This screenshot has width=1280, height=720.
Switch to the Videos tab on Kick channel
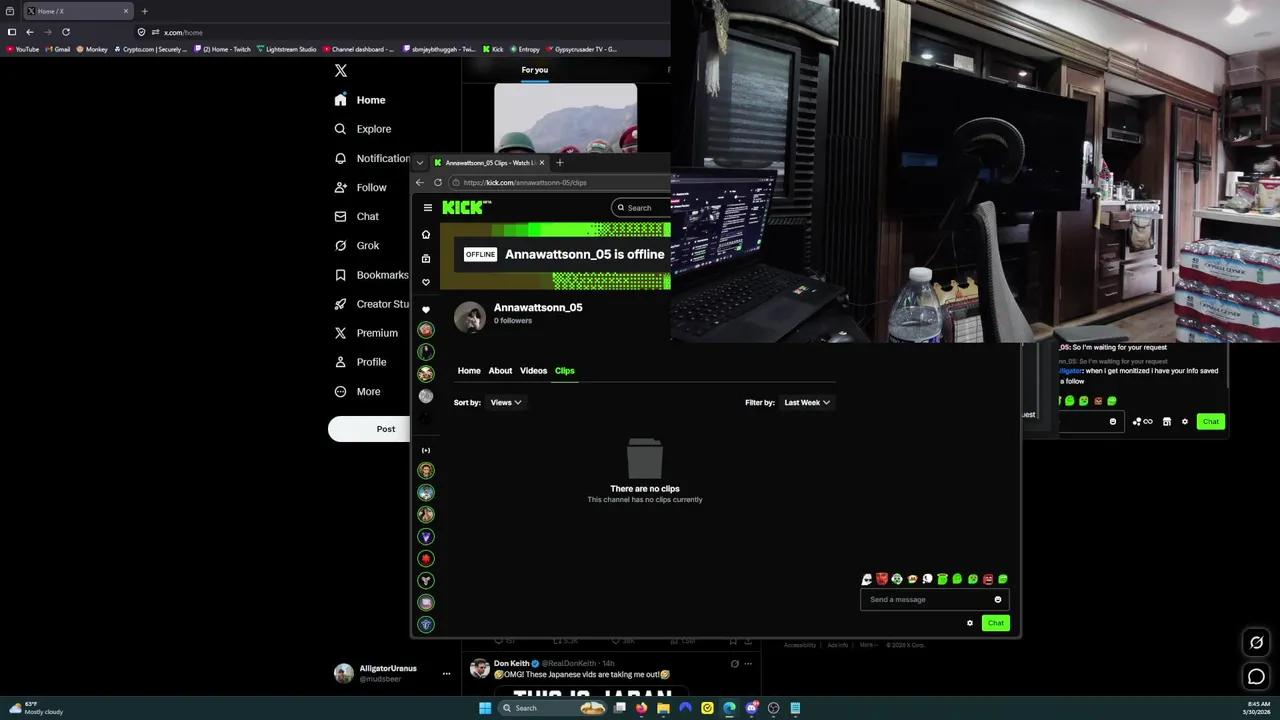(533, 371)
